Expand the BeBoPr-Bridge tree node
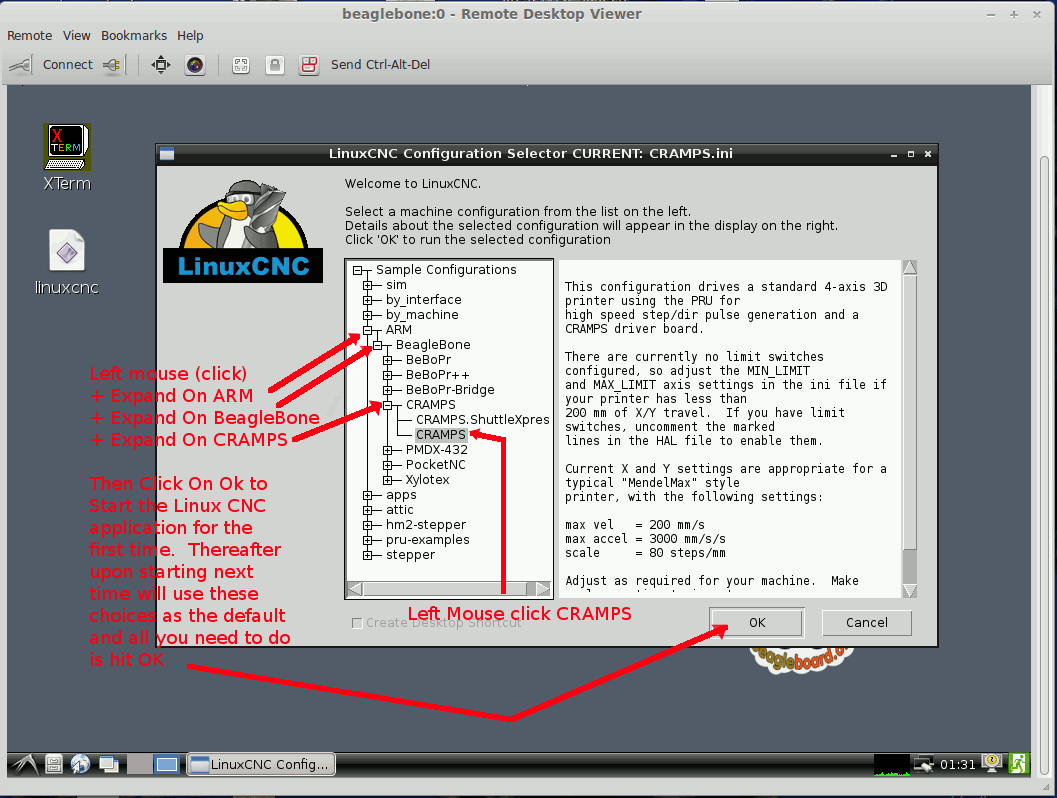Image resolution: width=1057 pixels, height=798 pixels. [x=388, y=390]
